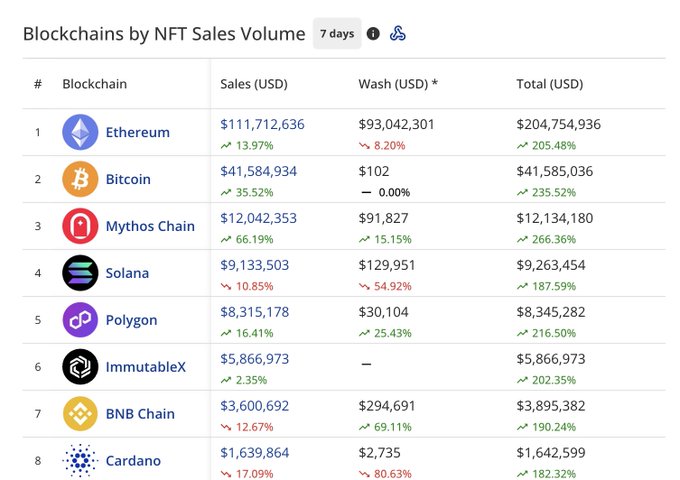This screenshot has height=480, width=680.
Task: Click Solana wash value $129,951
Action: pos(387,265)
